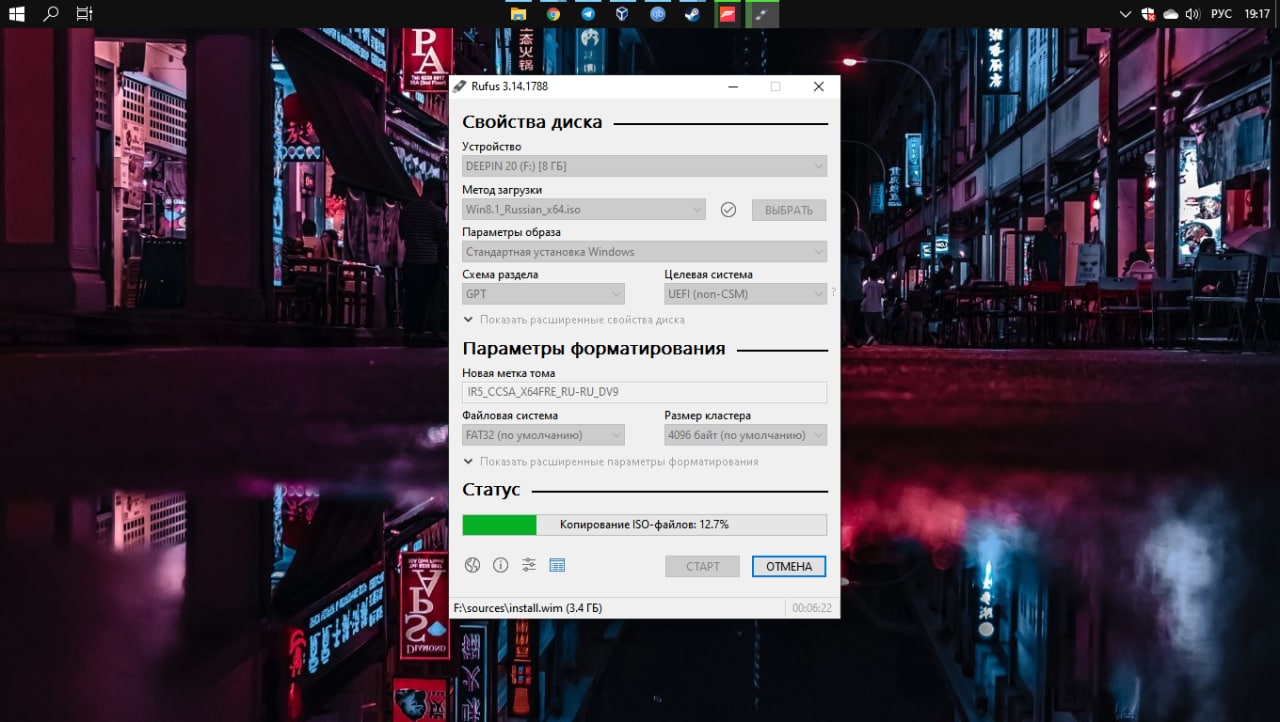Screen dimensions: 1280x722
Task: Click the СТАРТ button
Action: pos(702,566)
